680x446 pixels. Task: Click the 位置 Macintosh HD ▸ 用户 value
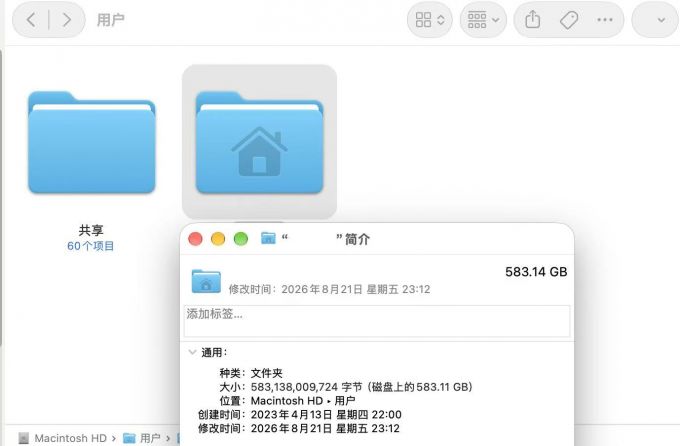click(x=303, y=401)
